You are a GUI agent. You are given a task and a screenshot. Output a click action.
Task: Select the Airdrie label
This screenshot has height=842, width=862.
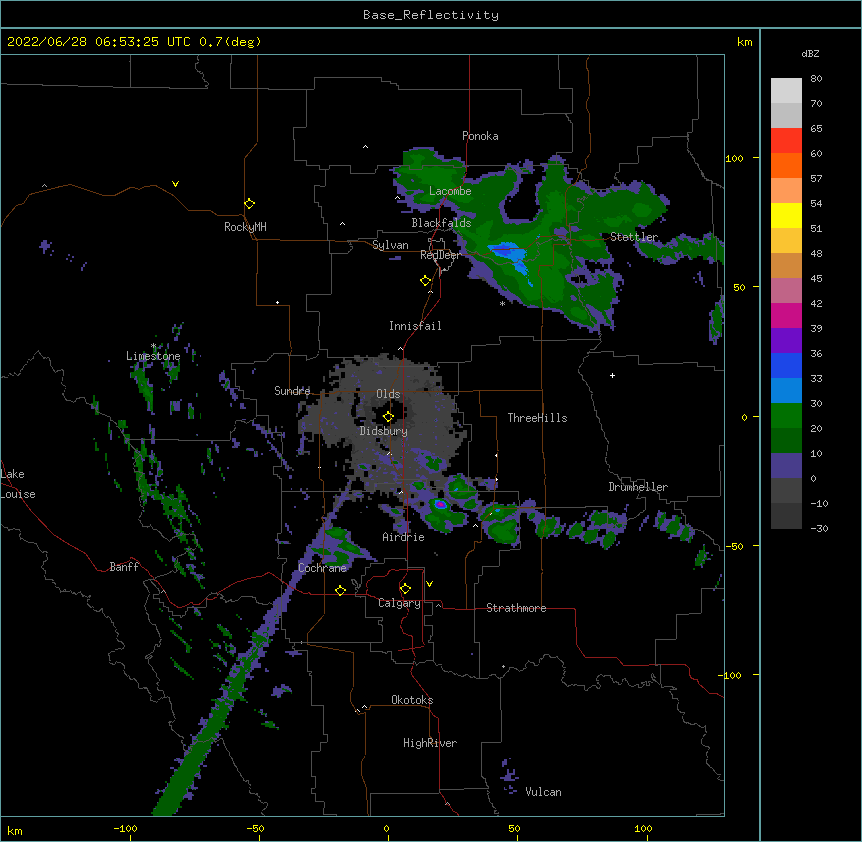coord(403,537)
